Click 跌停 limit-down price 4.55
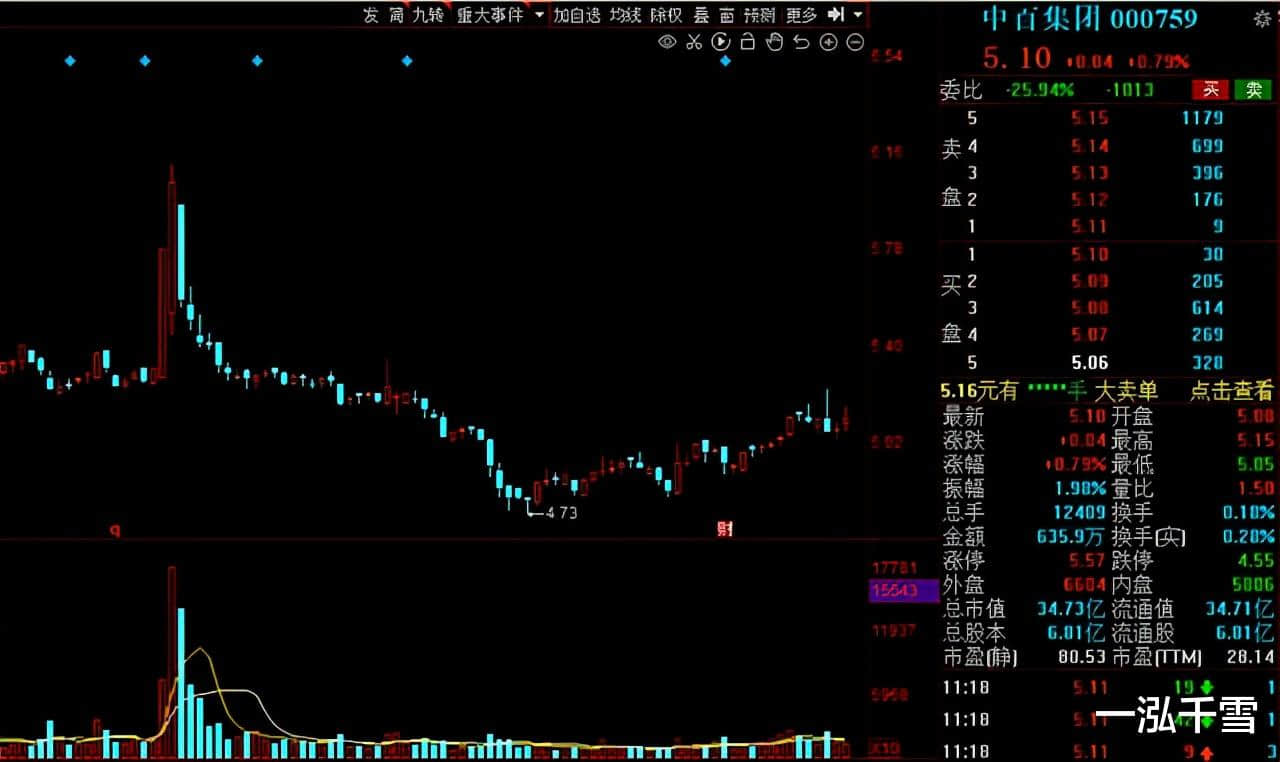 click(1255, 561)
